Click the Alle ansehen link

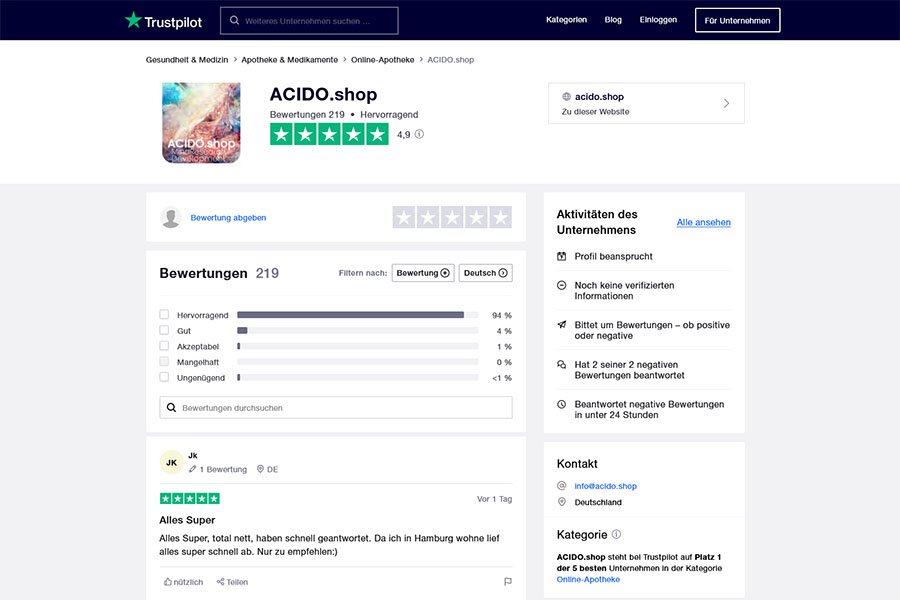[x=704, y=222]
